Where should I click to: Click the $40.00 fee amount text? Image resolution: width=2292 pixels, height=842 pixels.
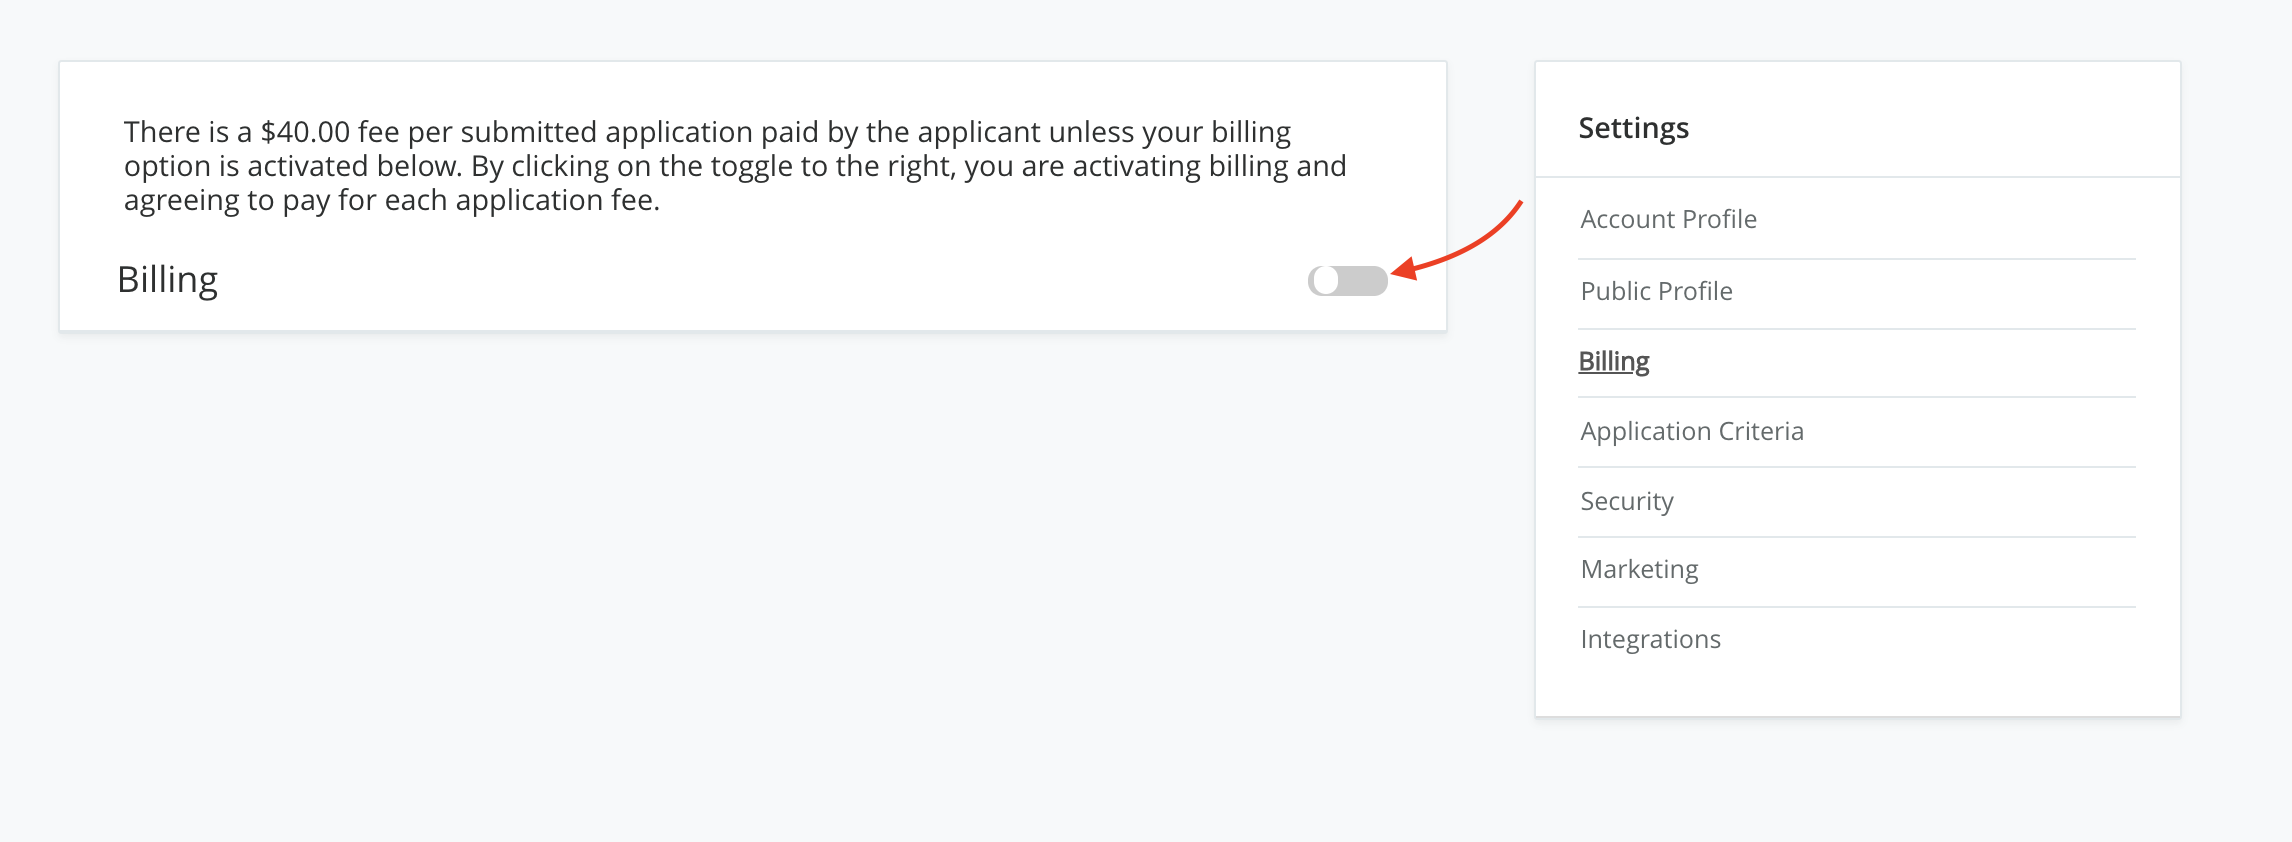pyautogui.click(x=305, y=132)
